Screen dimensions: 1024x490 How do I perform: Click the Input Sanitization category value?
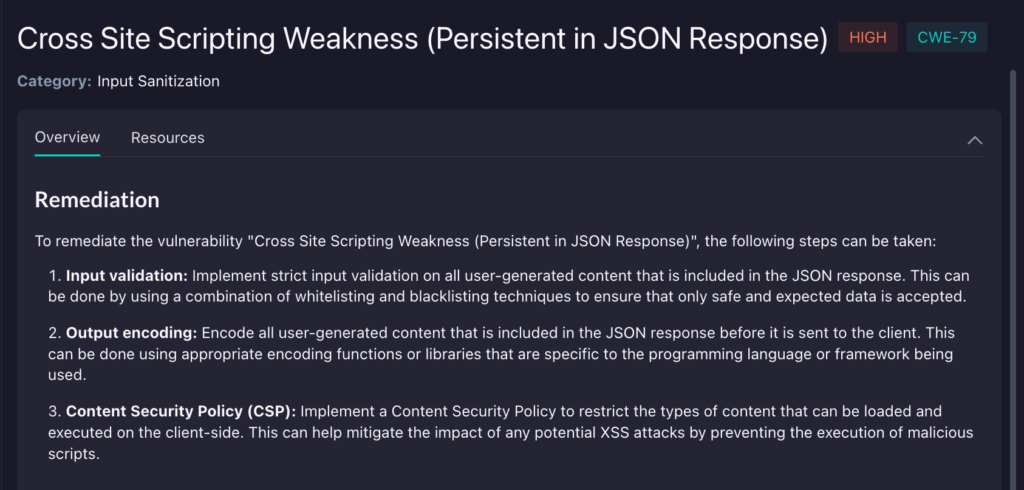158,81
